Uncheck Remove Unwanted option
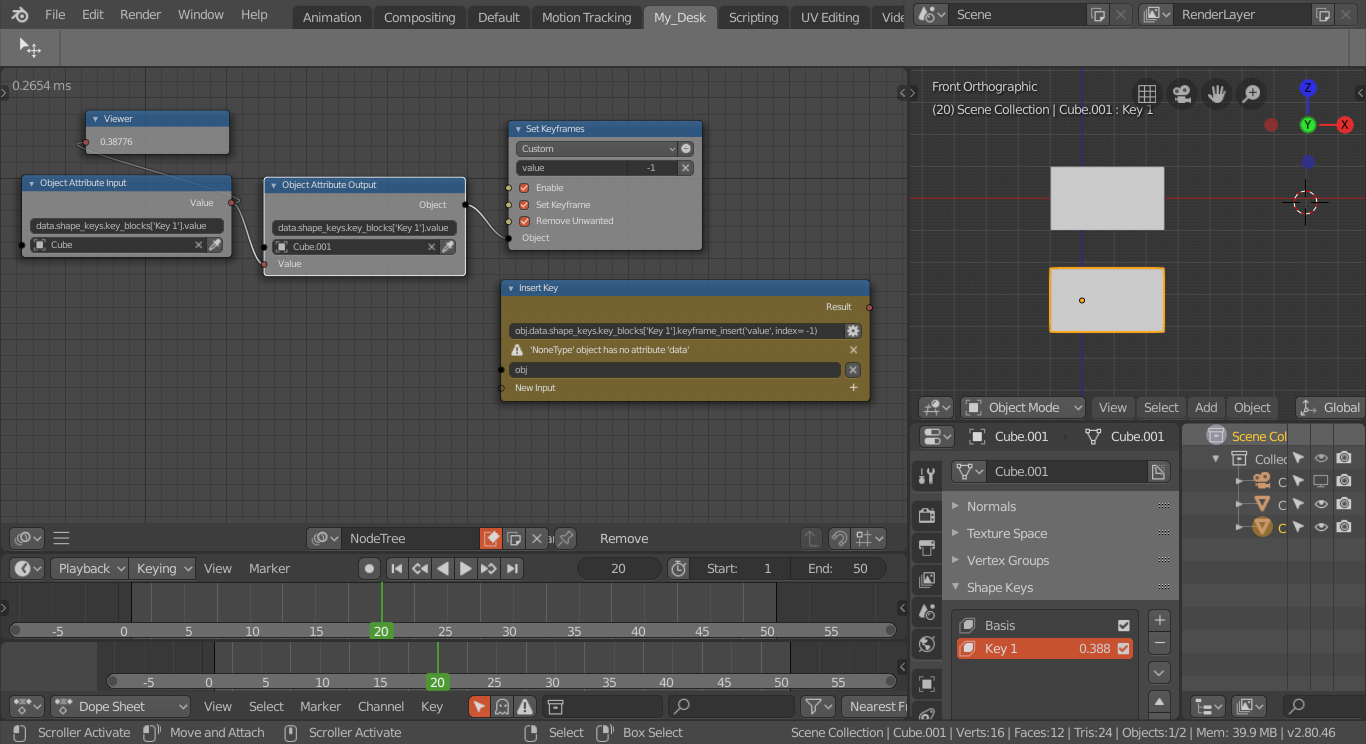 [524, 221]
